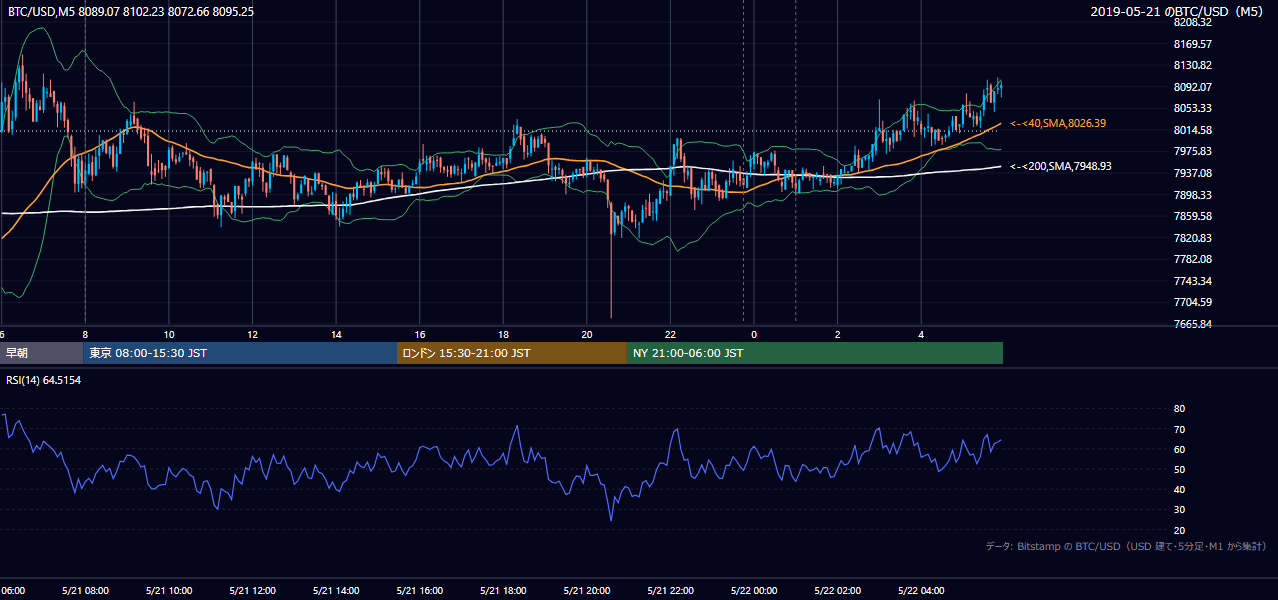The width and height of the screenshot is (1278, 600).
Task: Click hour label 12 under the price chart
Action: (x=253, y=334)
